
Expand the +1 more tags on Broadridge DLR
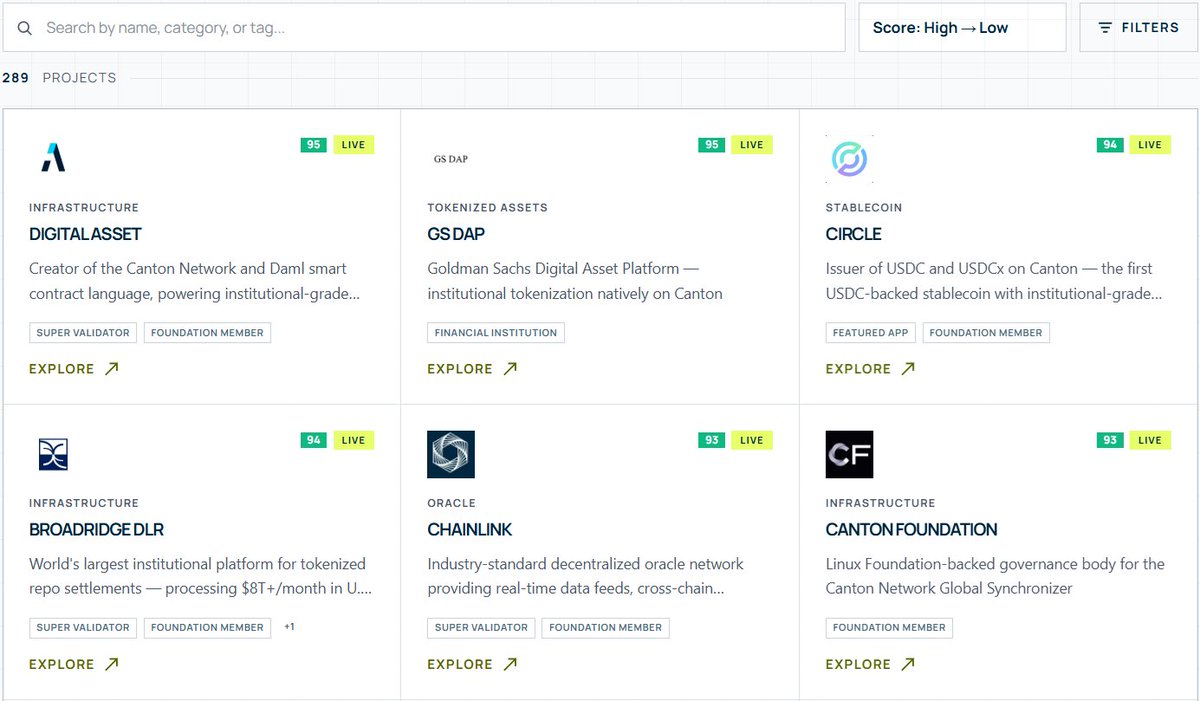click(289, 627)
